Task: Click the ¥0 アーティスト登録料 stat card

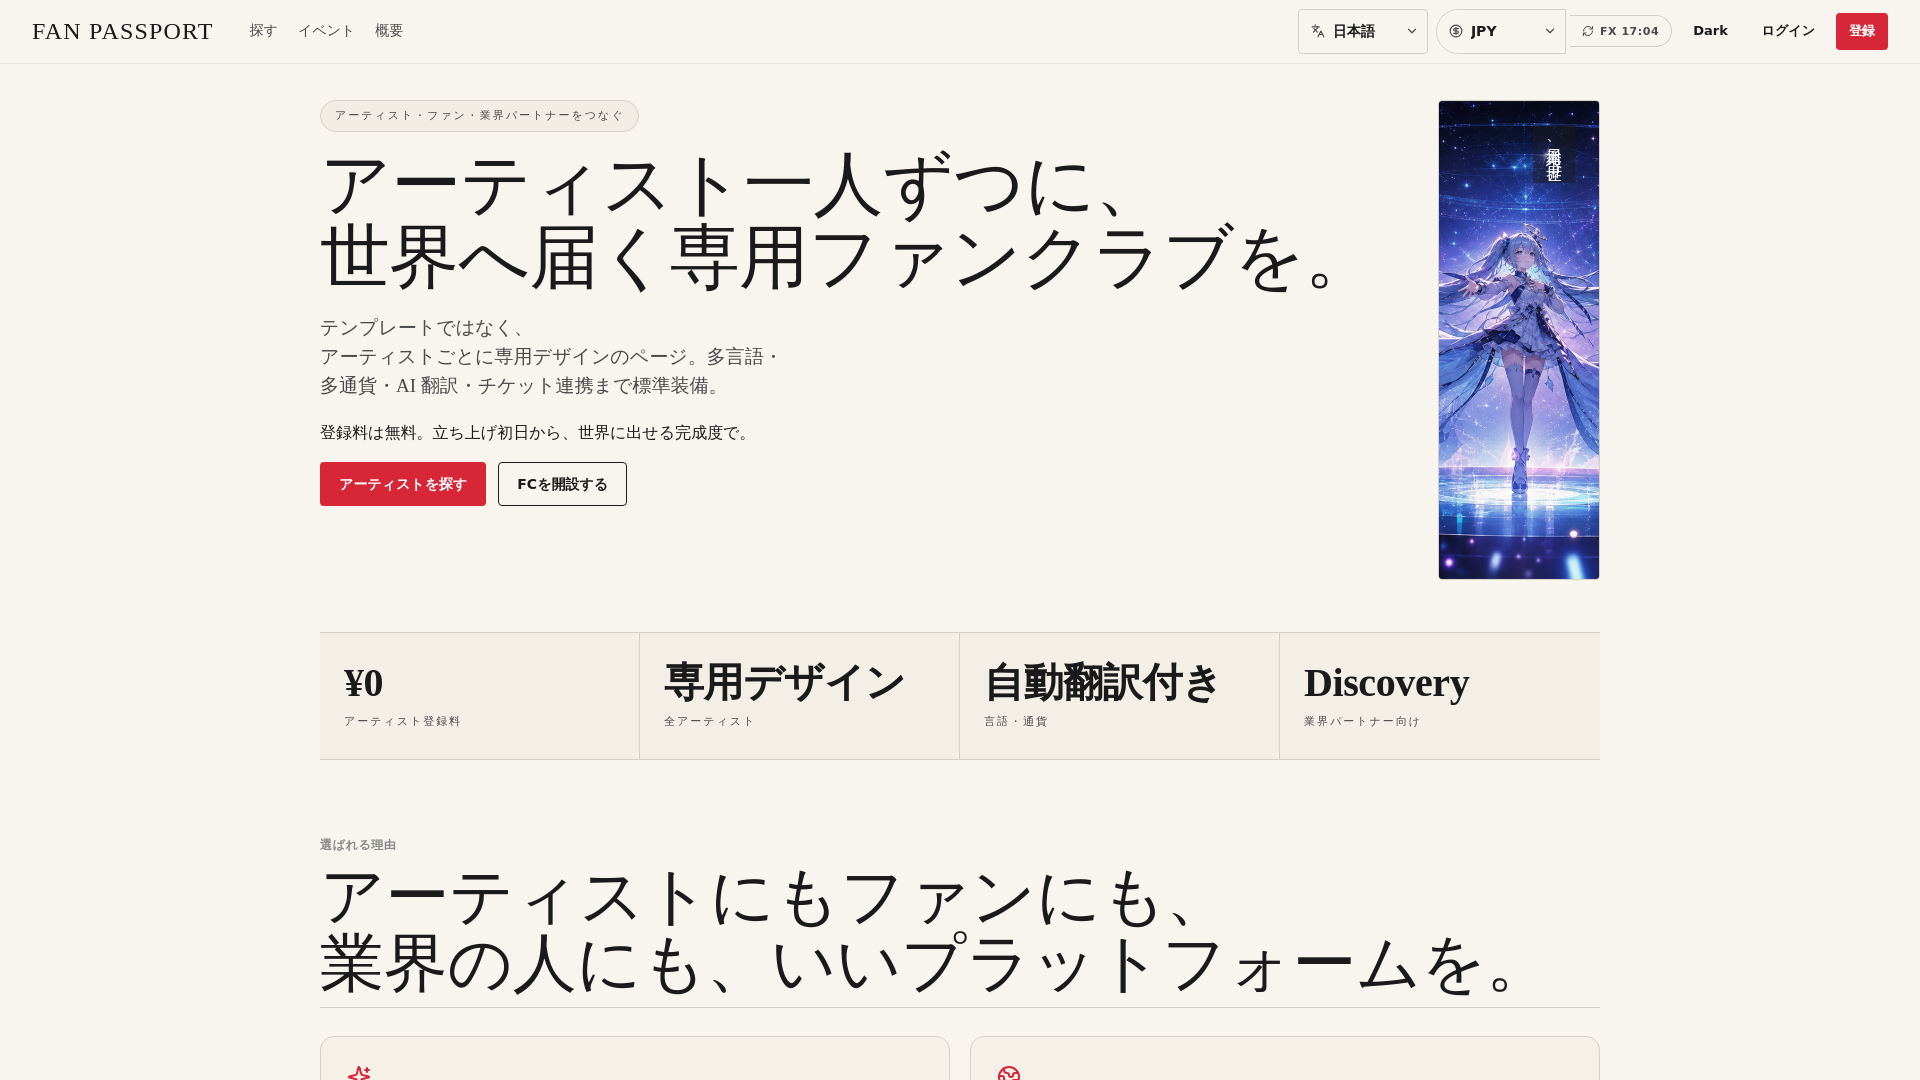Action: (x=480, y=696)
